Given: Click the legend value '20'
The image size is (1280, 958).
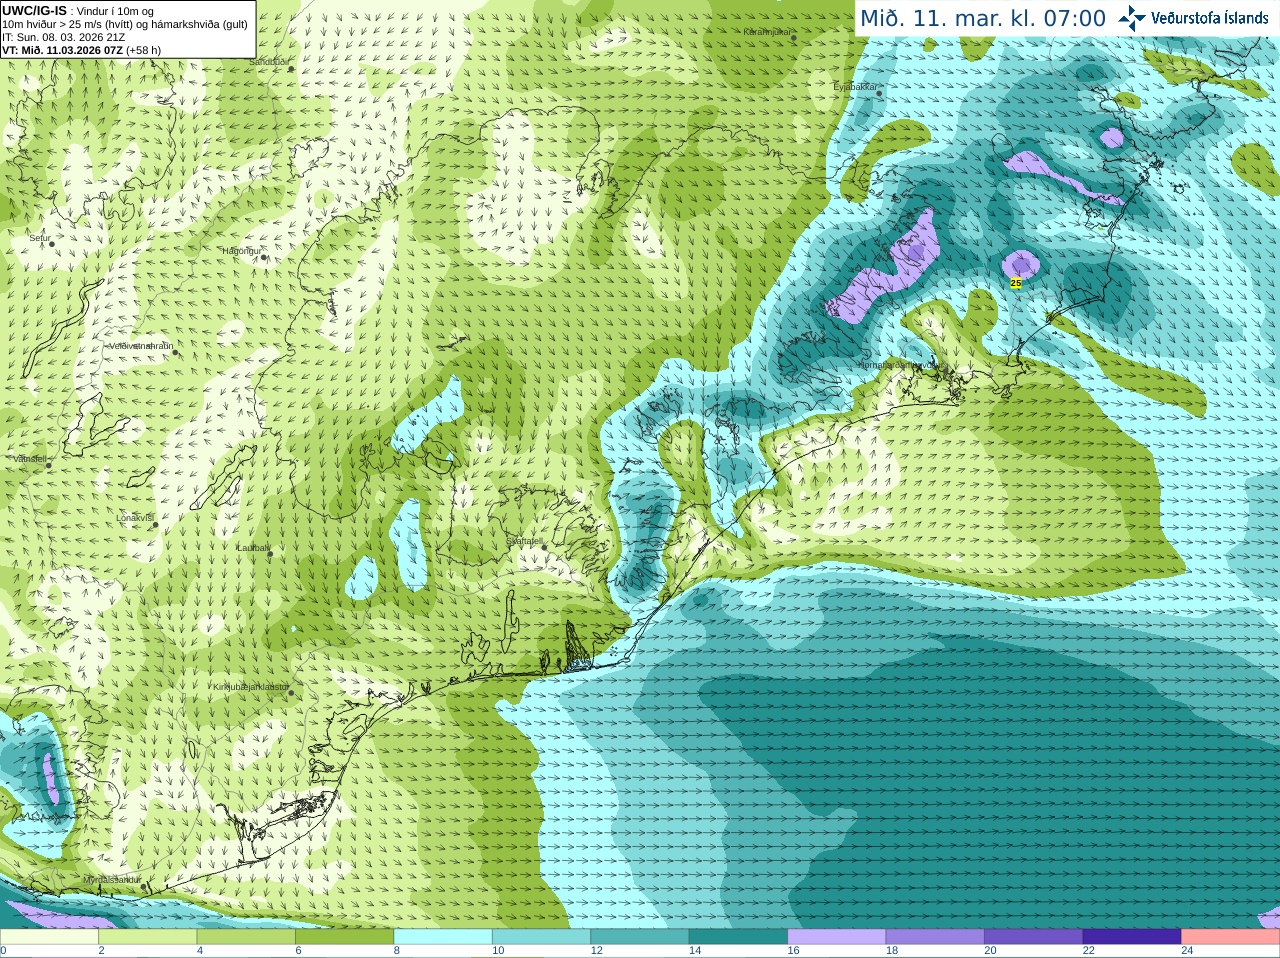Looking at the screenshot, I should pyautogui.click(x=990, y=951).
